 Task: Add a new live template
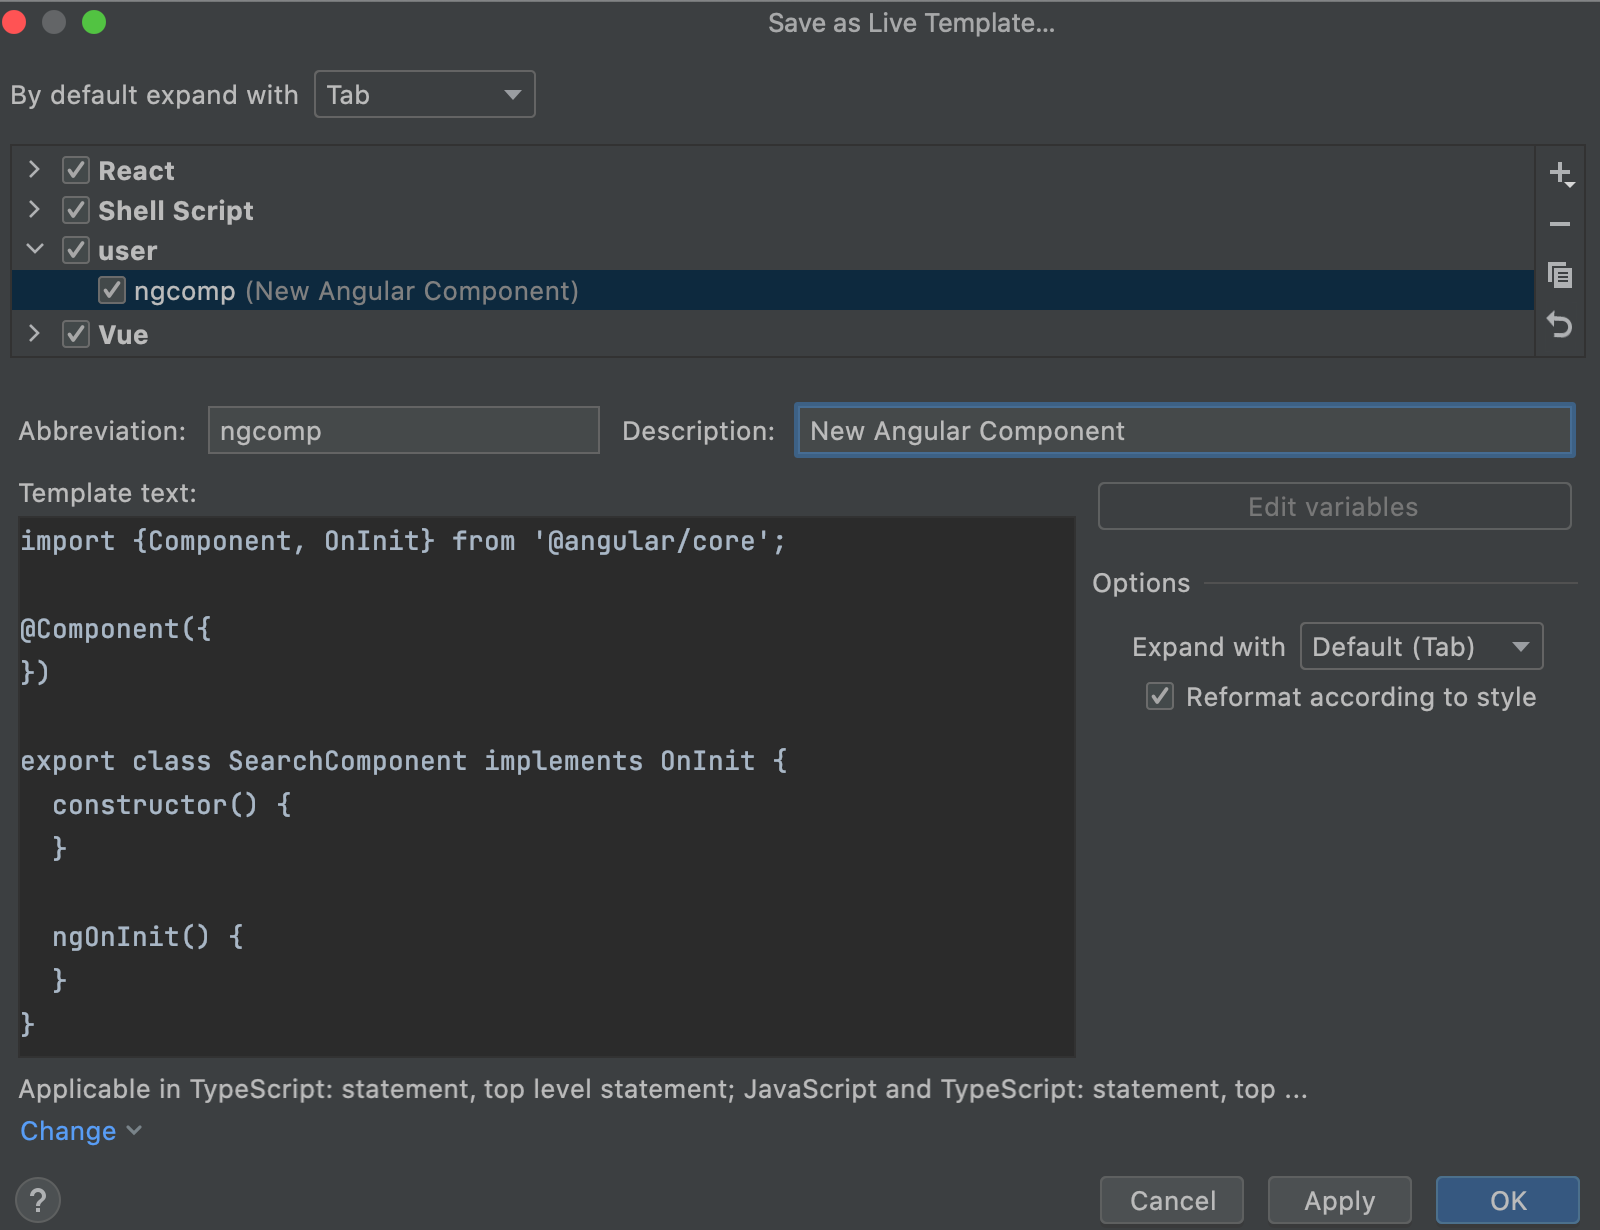click(1560, 171)
